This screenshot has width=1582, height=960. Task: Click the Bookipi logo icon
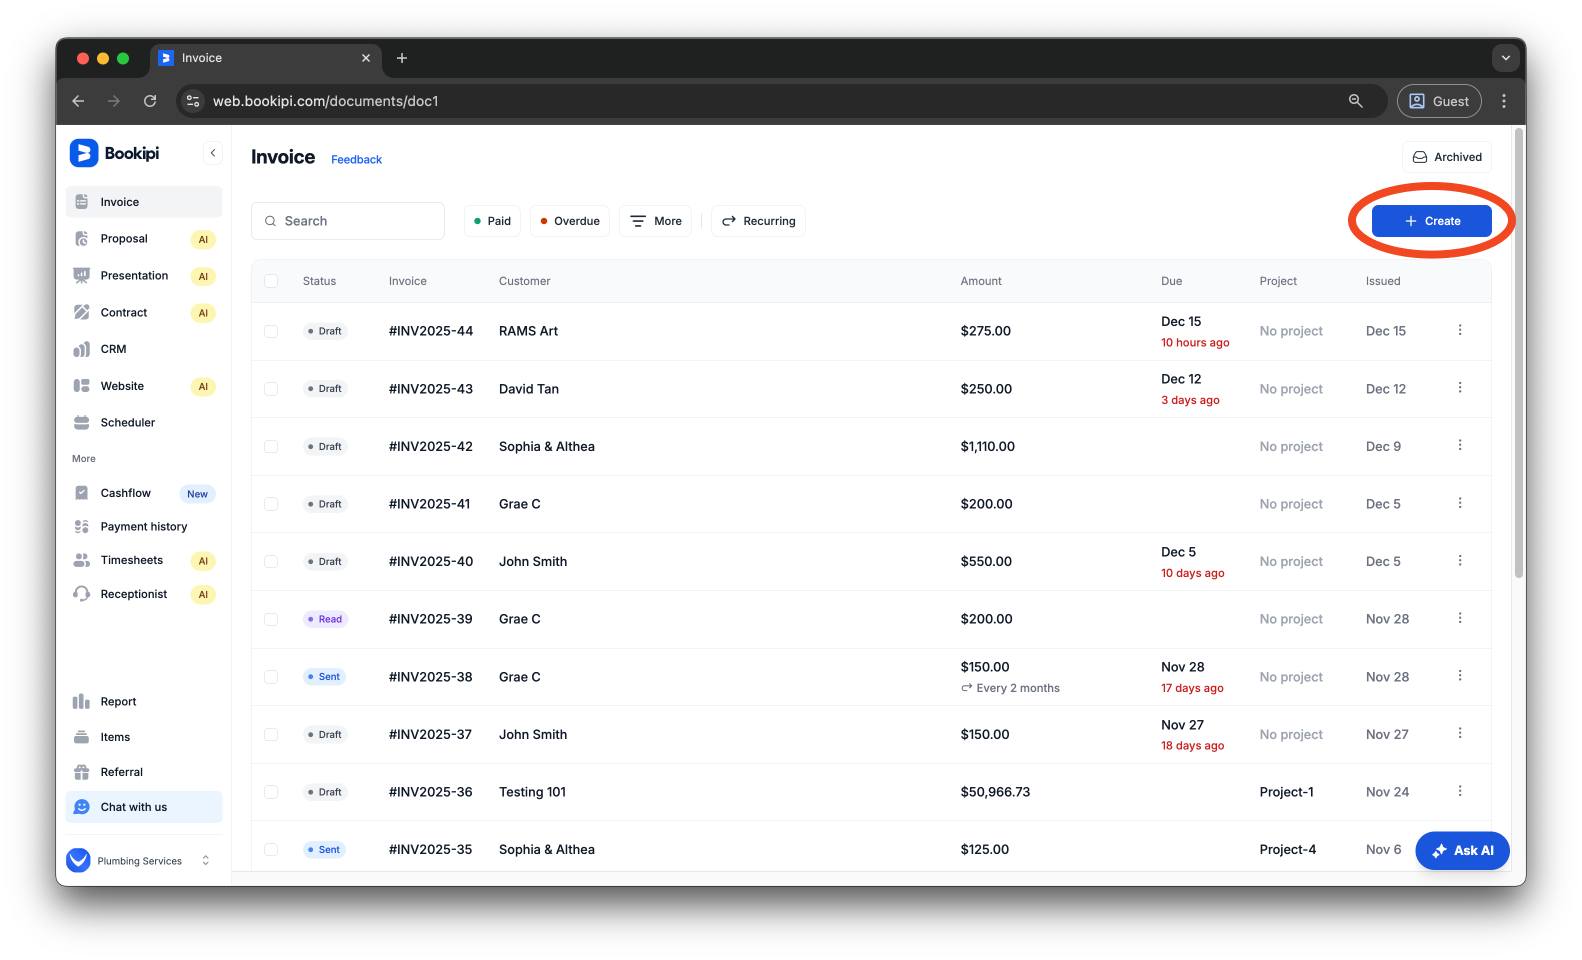pyautogui.click(x=84, y=153)
